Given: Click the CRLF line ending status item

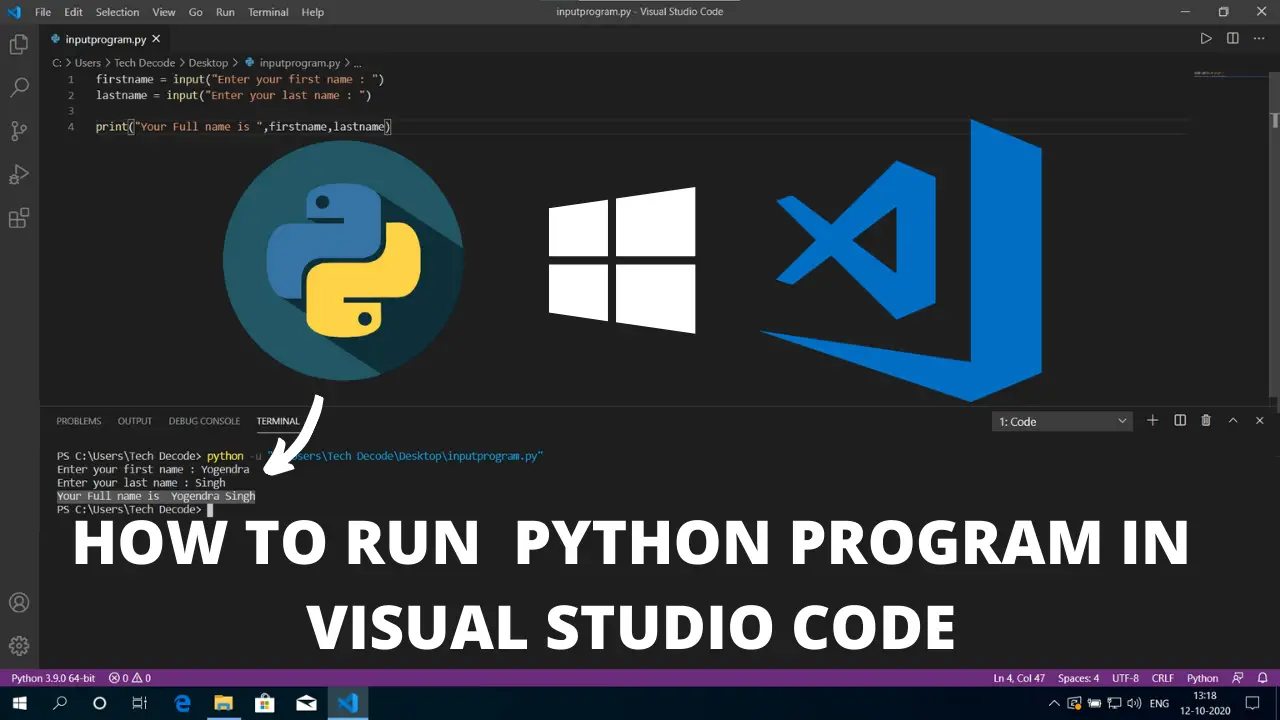Looking at the screenshot, I should tap(1162, 678).
